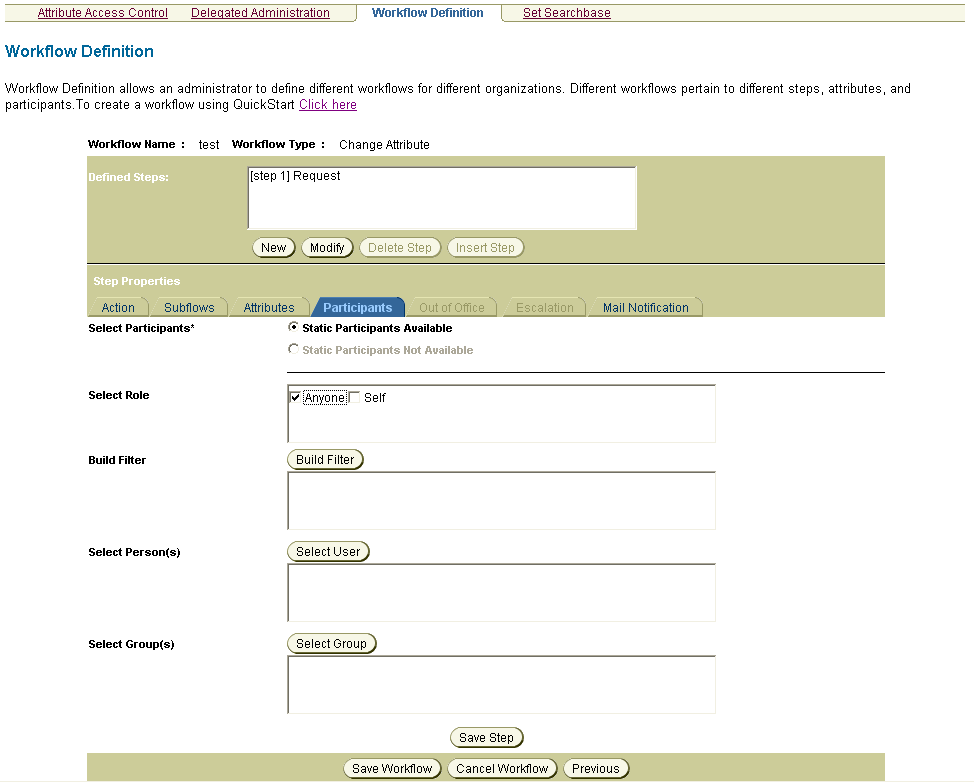The width and height of the screenshot is (974, 782).
Task: Select the Participants step tab
Action: click(358, 307)
